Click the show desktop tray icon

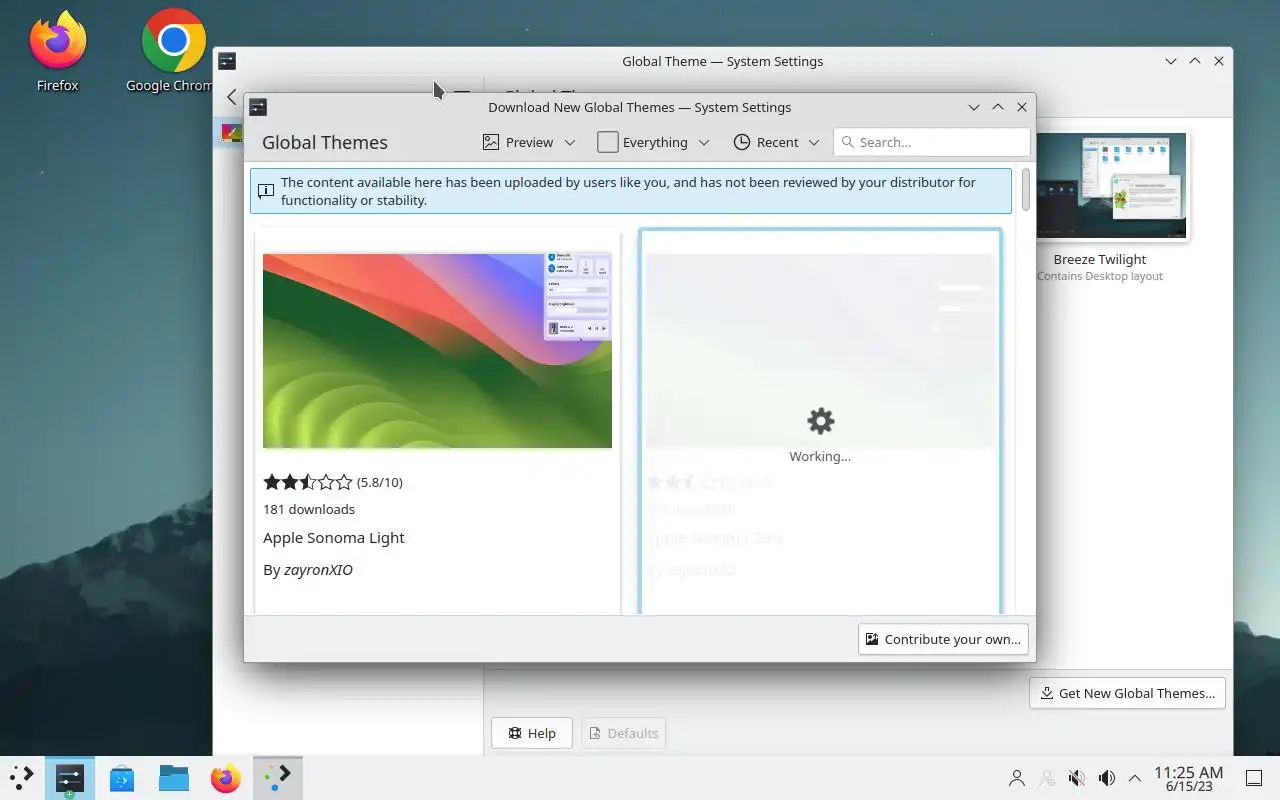tap(1254, 778)
